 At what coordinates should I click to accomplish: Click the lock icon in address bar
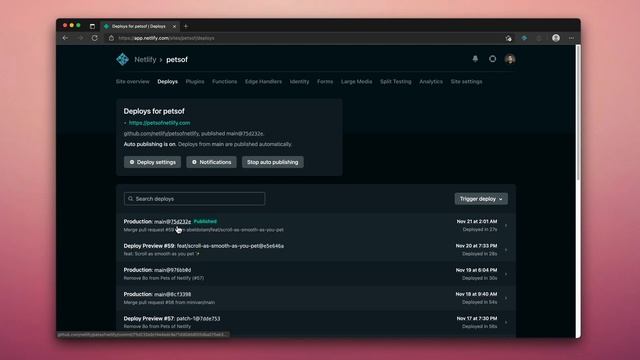[111, 38]
